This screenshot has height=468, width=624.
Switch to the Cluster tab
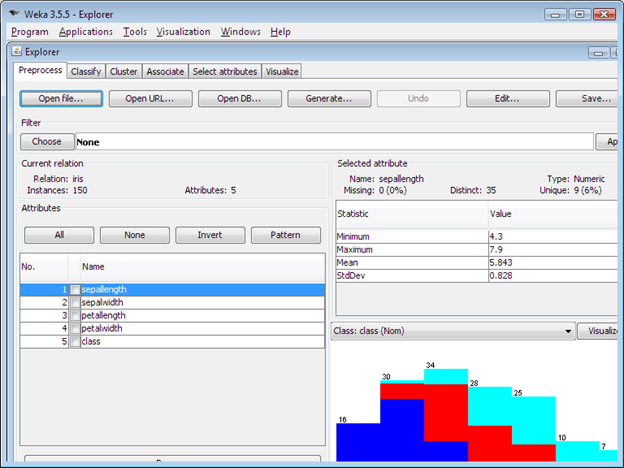point(123,72)
